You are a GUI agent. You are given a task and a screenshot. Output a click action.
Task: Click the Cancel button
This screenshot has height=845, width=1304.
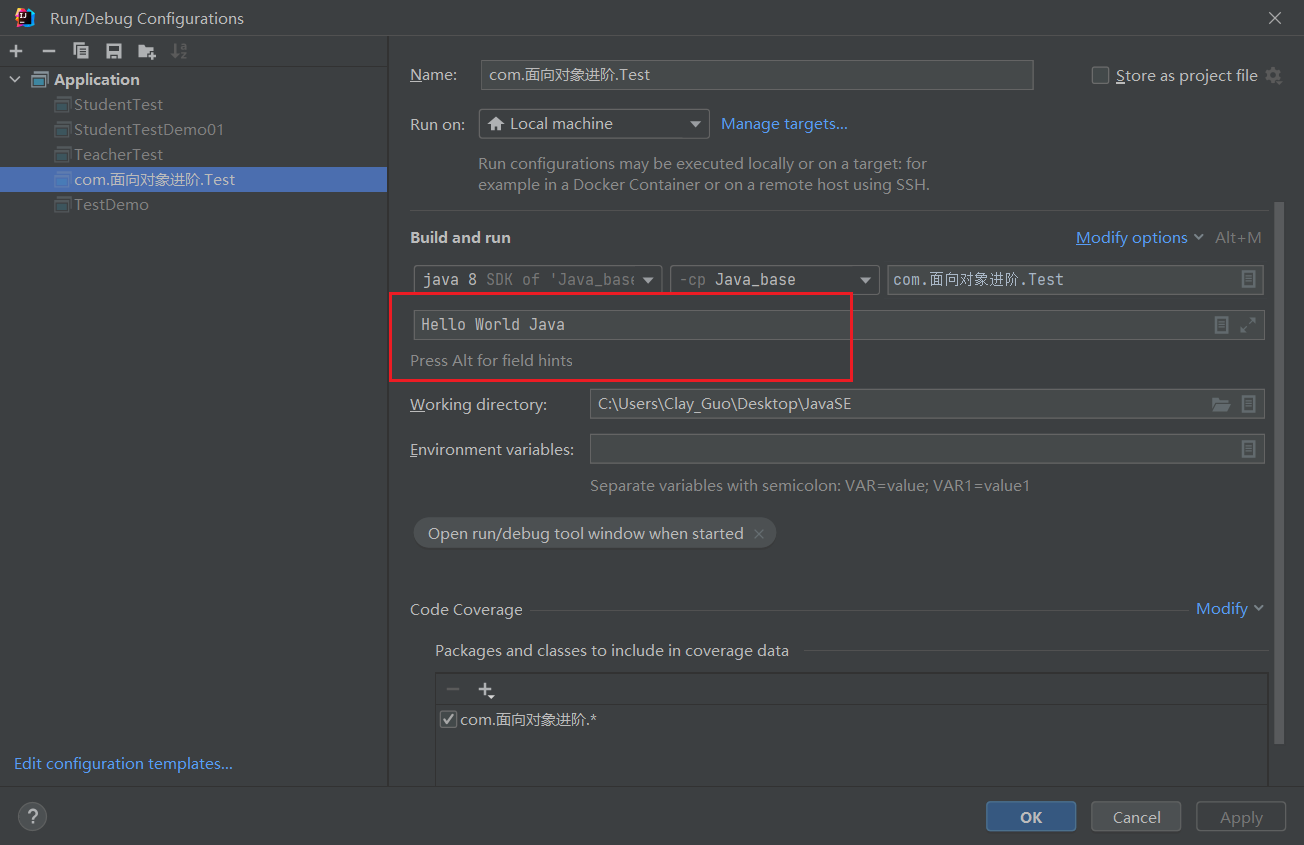point(1136,817)
